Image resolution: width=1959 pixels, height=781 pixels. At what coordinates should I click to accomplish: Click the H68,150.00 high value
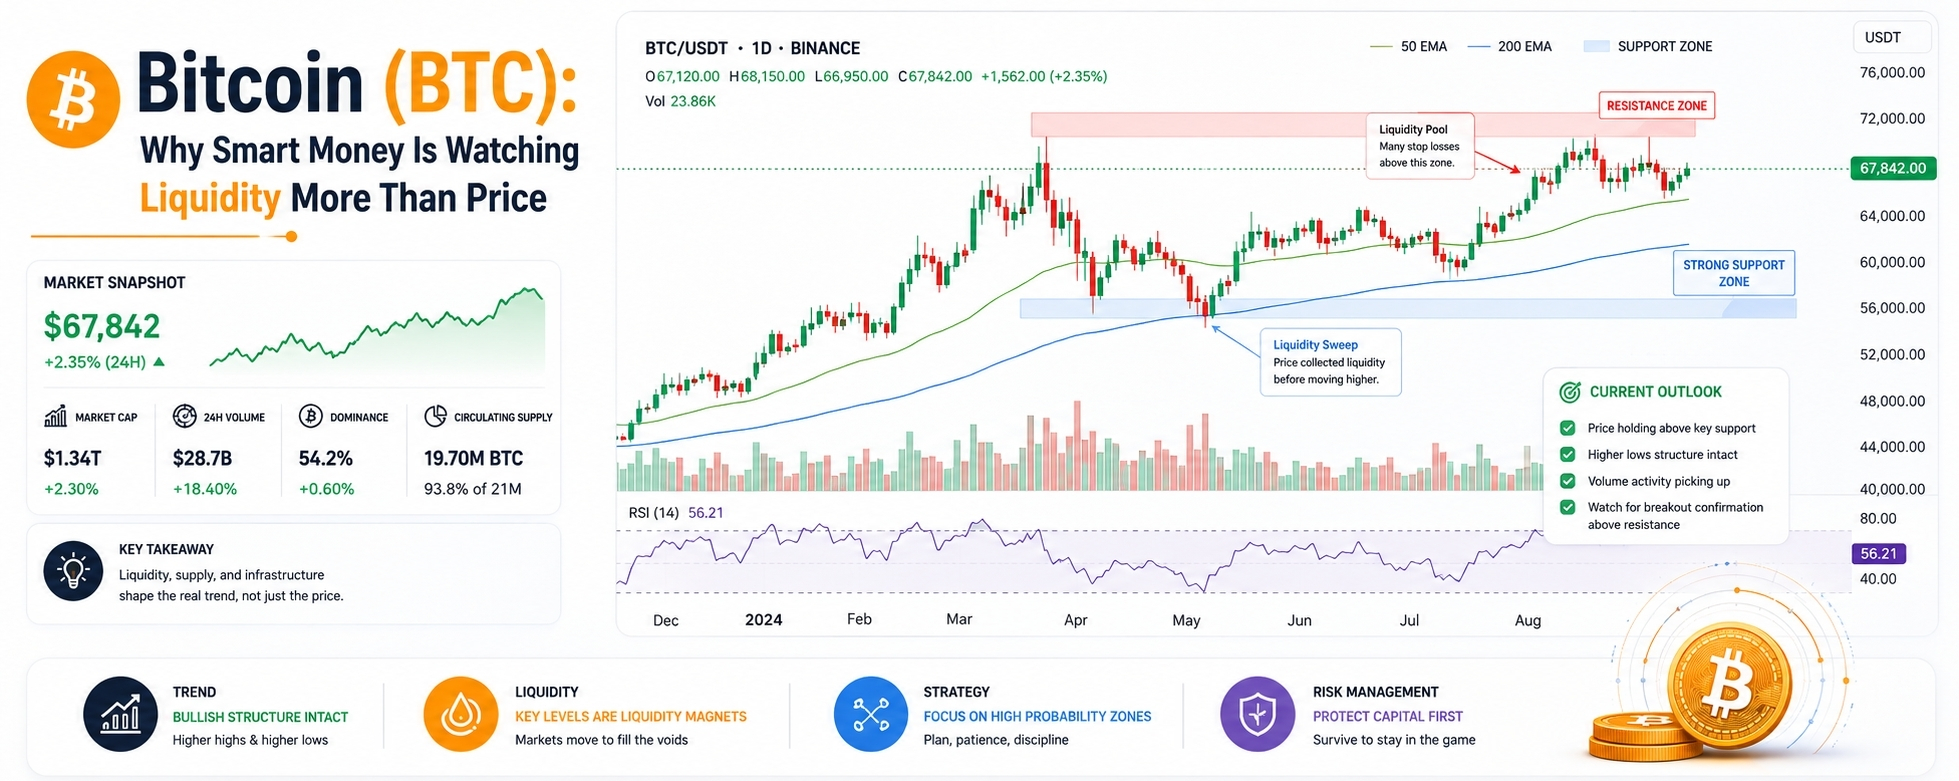coord(767,76)
